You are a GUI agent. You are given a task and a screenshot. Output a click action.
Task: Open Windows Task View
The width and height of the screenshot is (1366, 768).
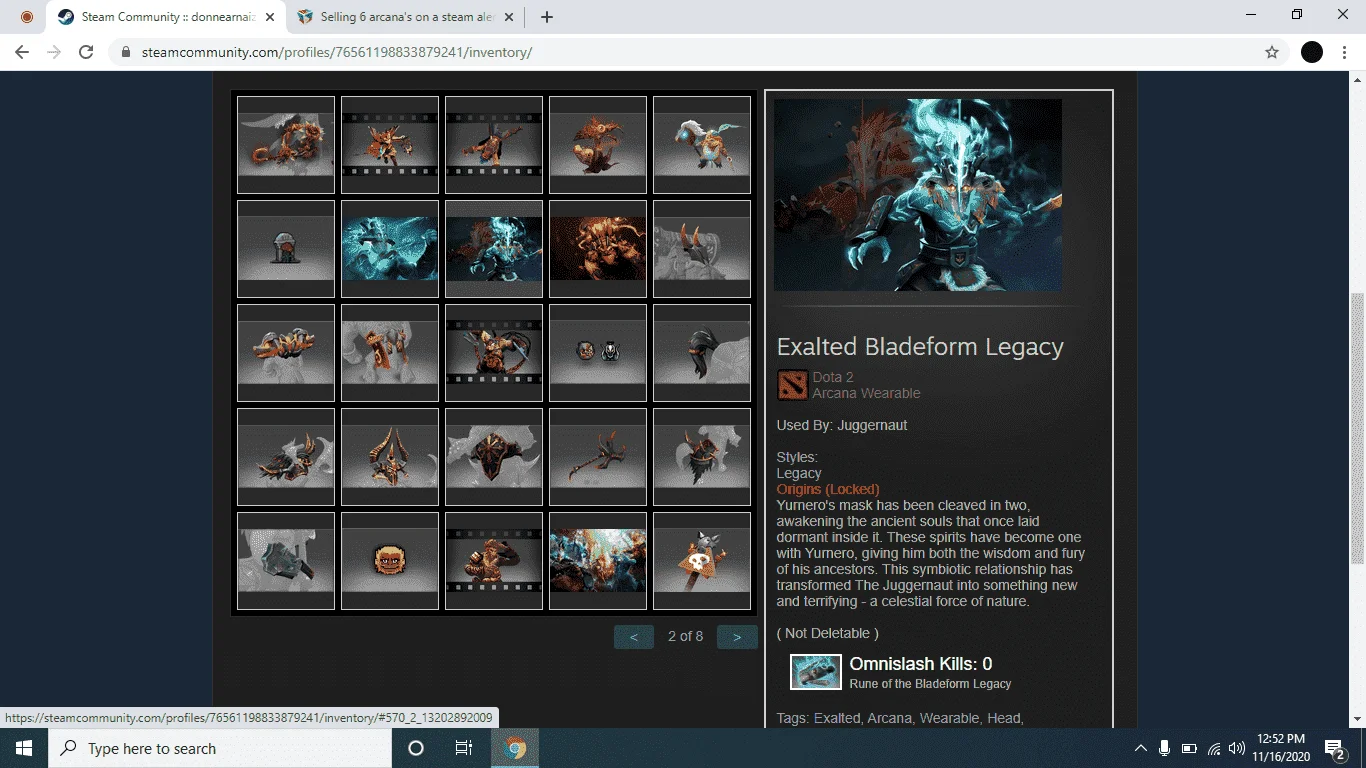(x=464, y=748)
